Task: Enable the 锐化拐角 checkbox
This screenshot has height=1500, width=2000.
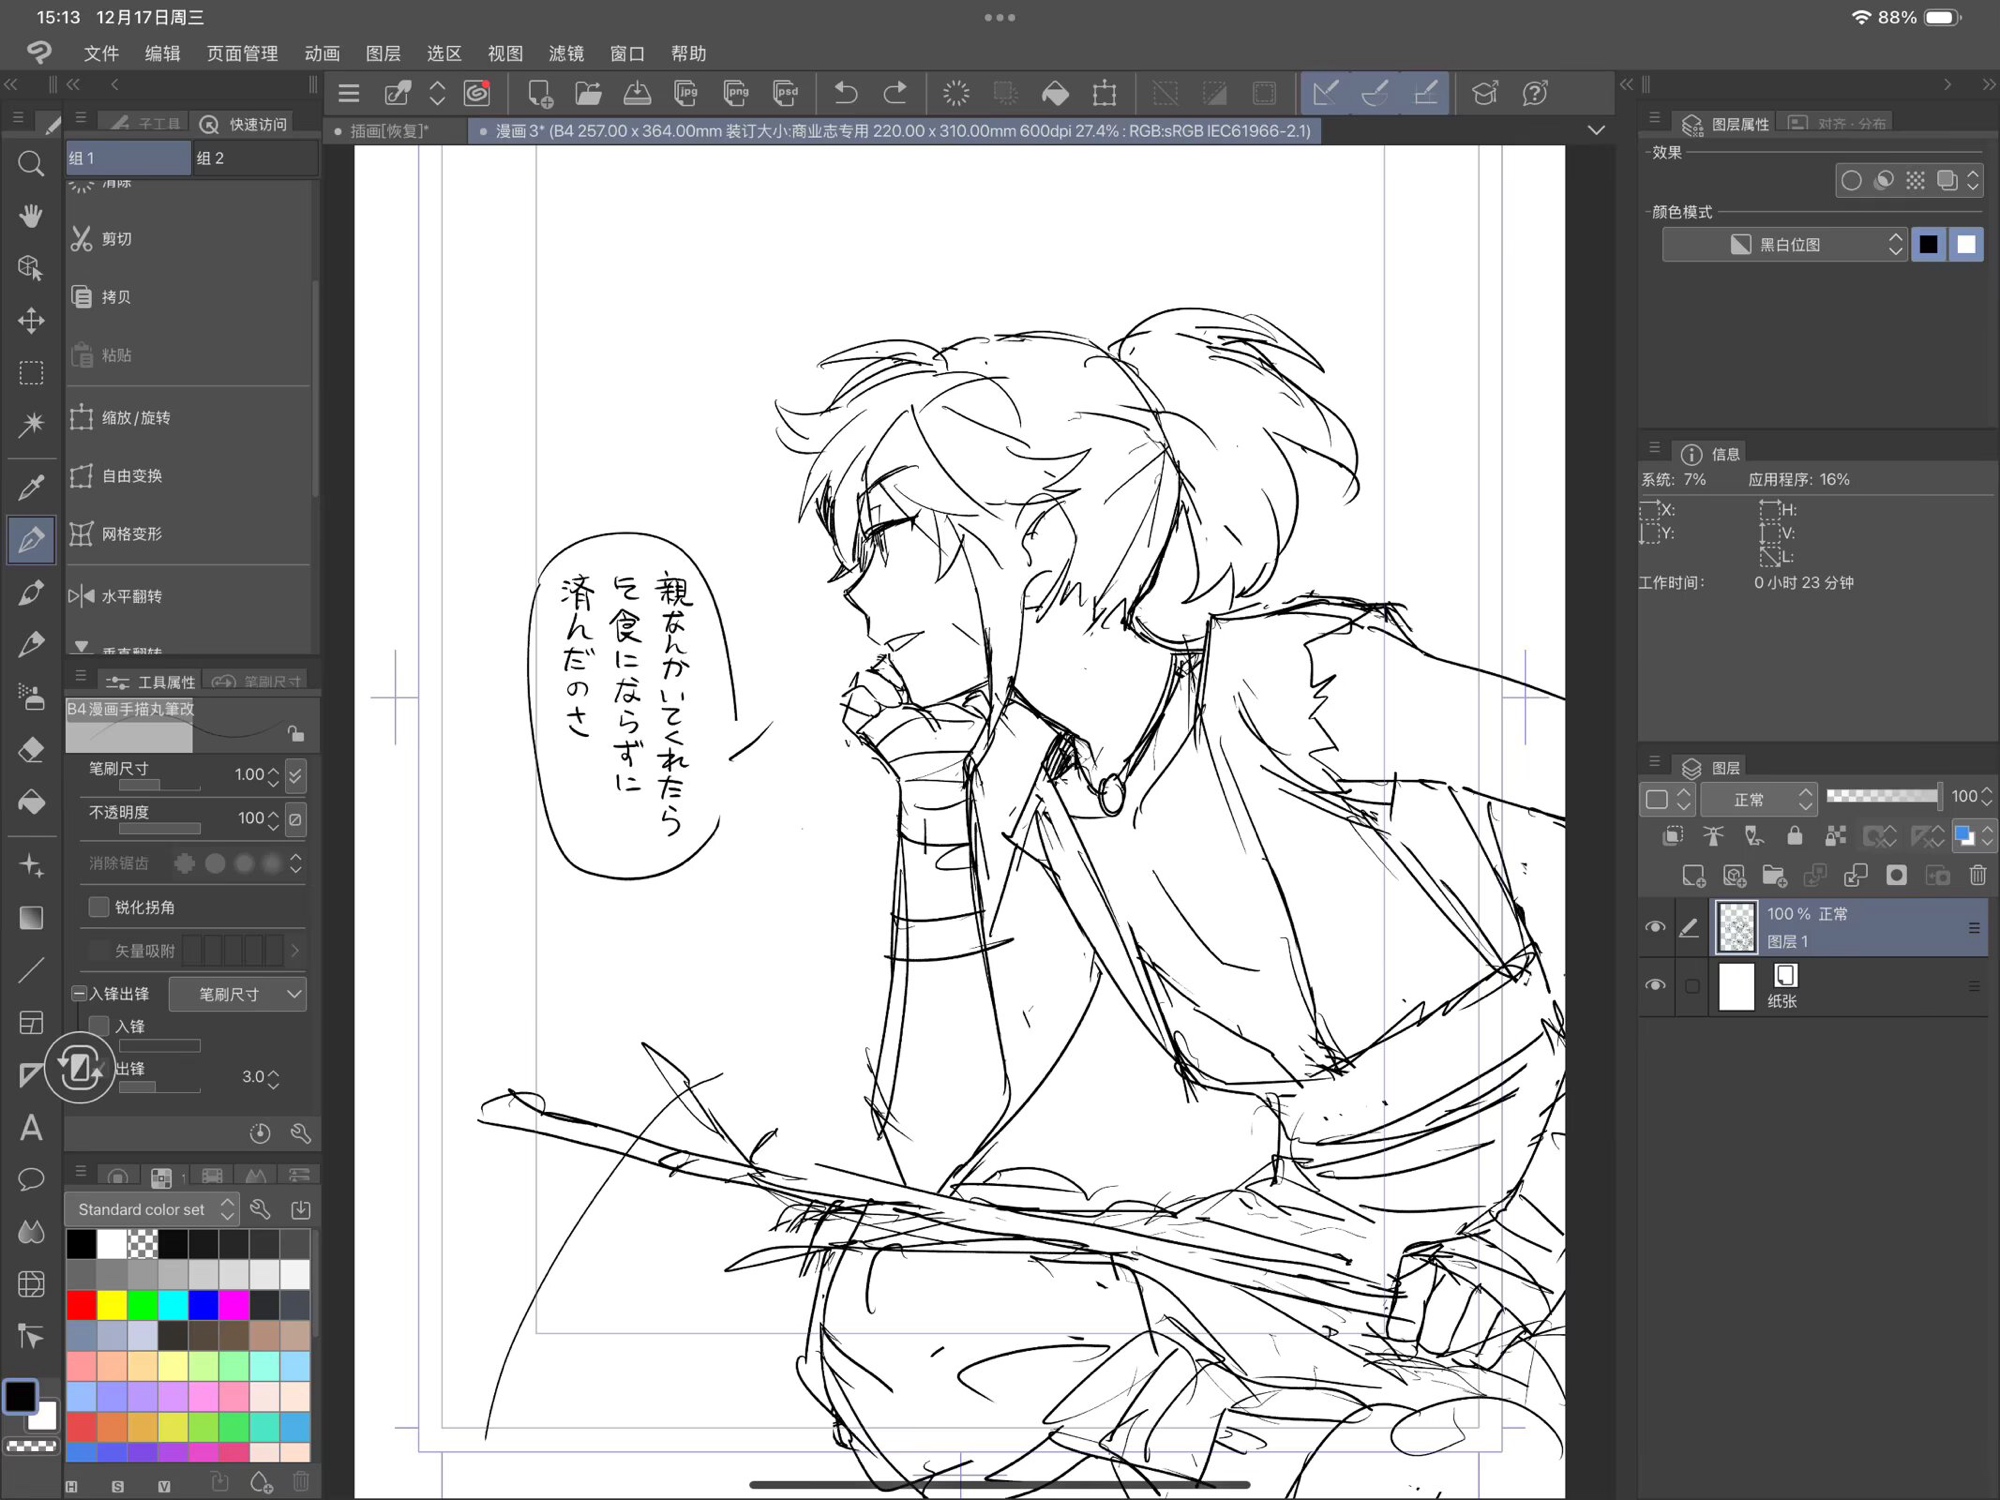Action: pos(99,907)
